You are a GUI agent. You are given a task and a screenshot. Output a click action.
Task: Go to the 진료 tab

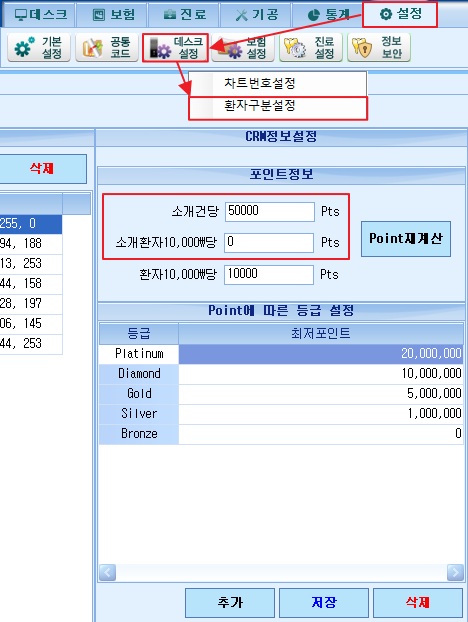[x=184, y=15]
